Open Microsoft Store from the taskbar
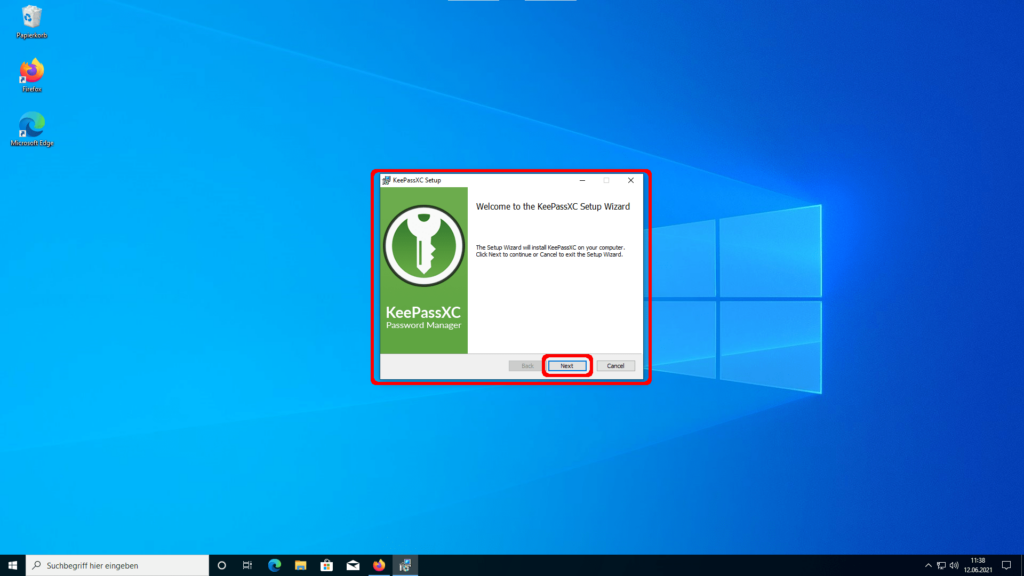Screen dimensions: 1024x576 tap(327, 566)
